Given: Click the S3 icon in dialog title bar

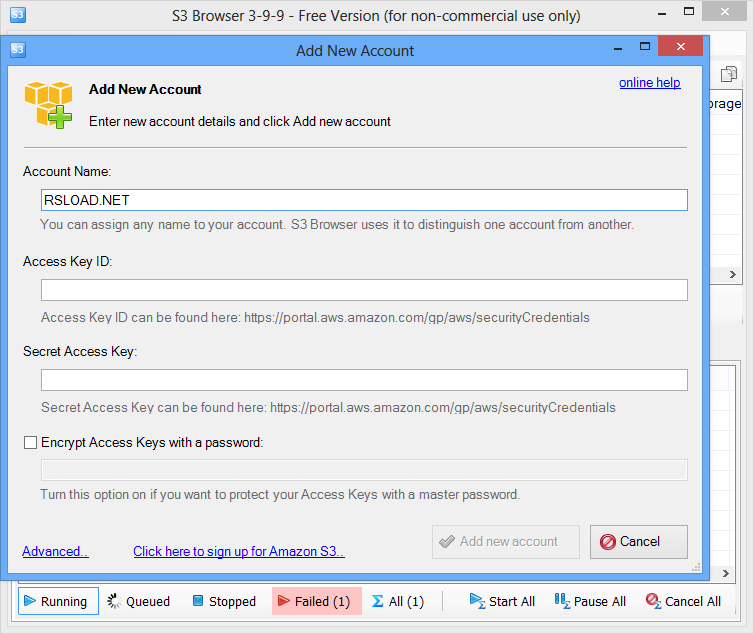Looking at the screenshot, I should [18, 50].
